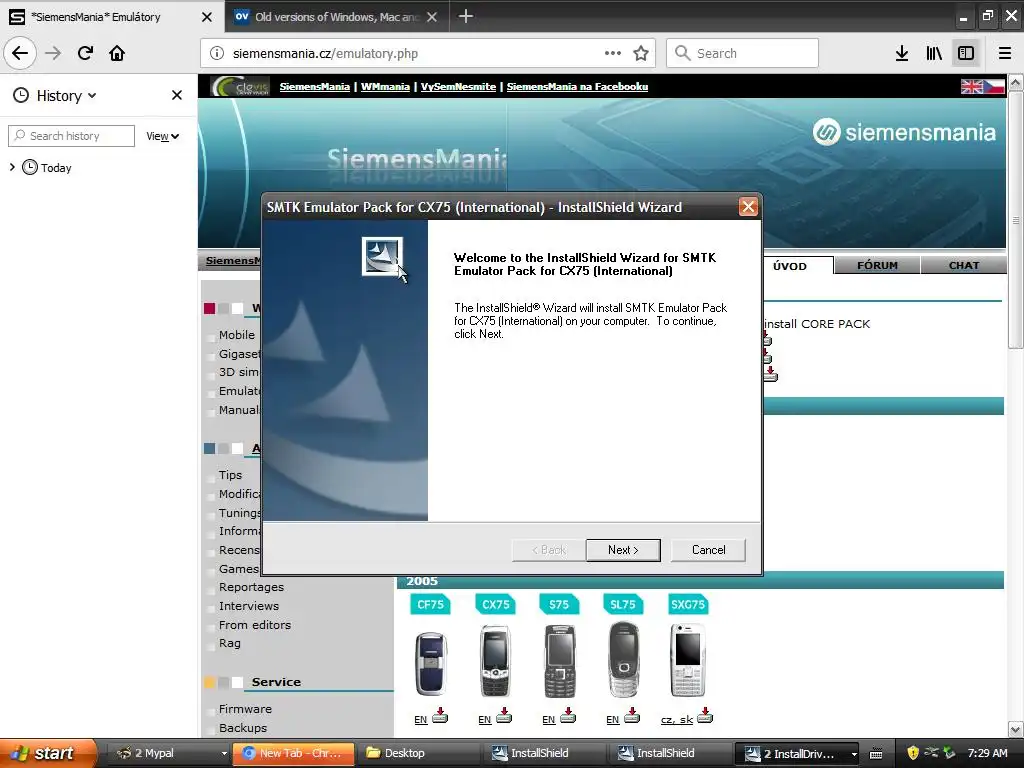Open the Desktop folder taskbar item
The image size is (1024, 768).
(420, 753)
